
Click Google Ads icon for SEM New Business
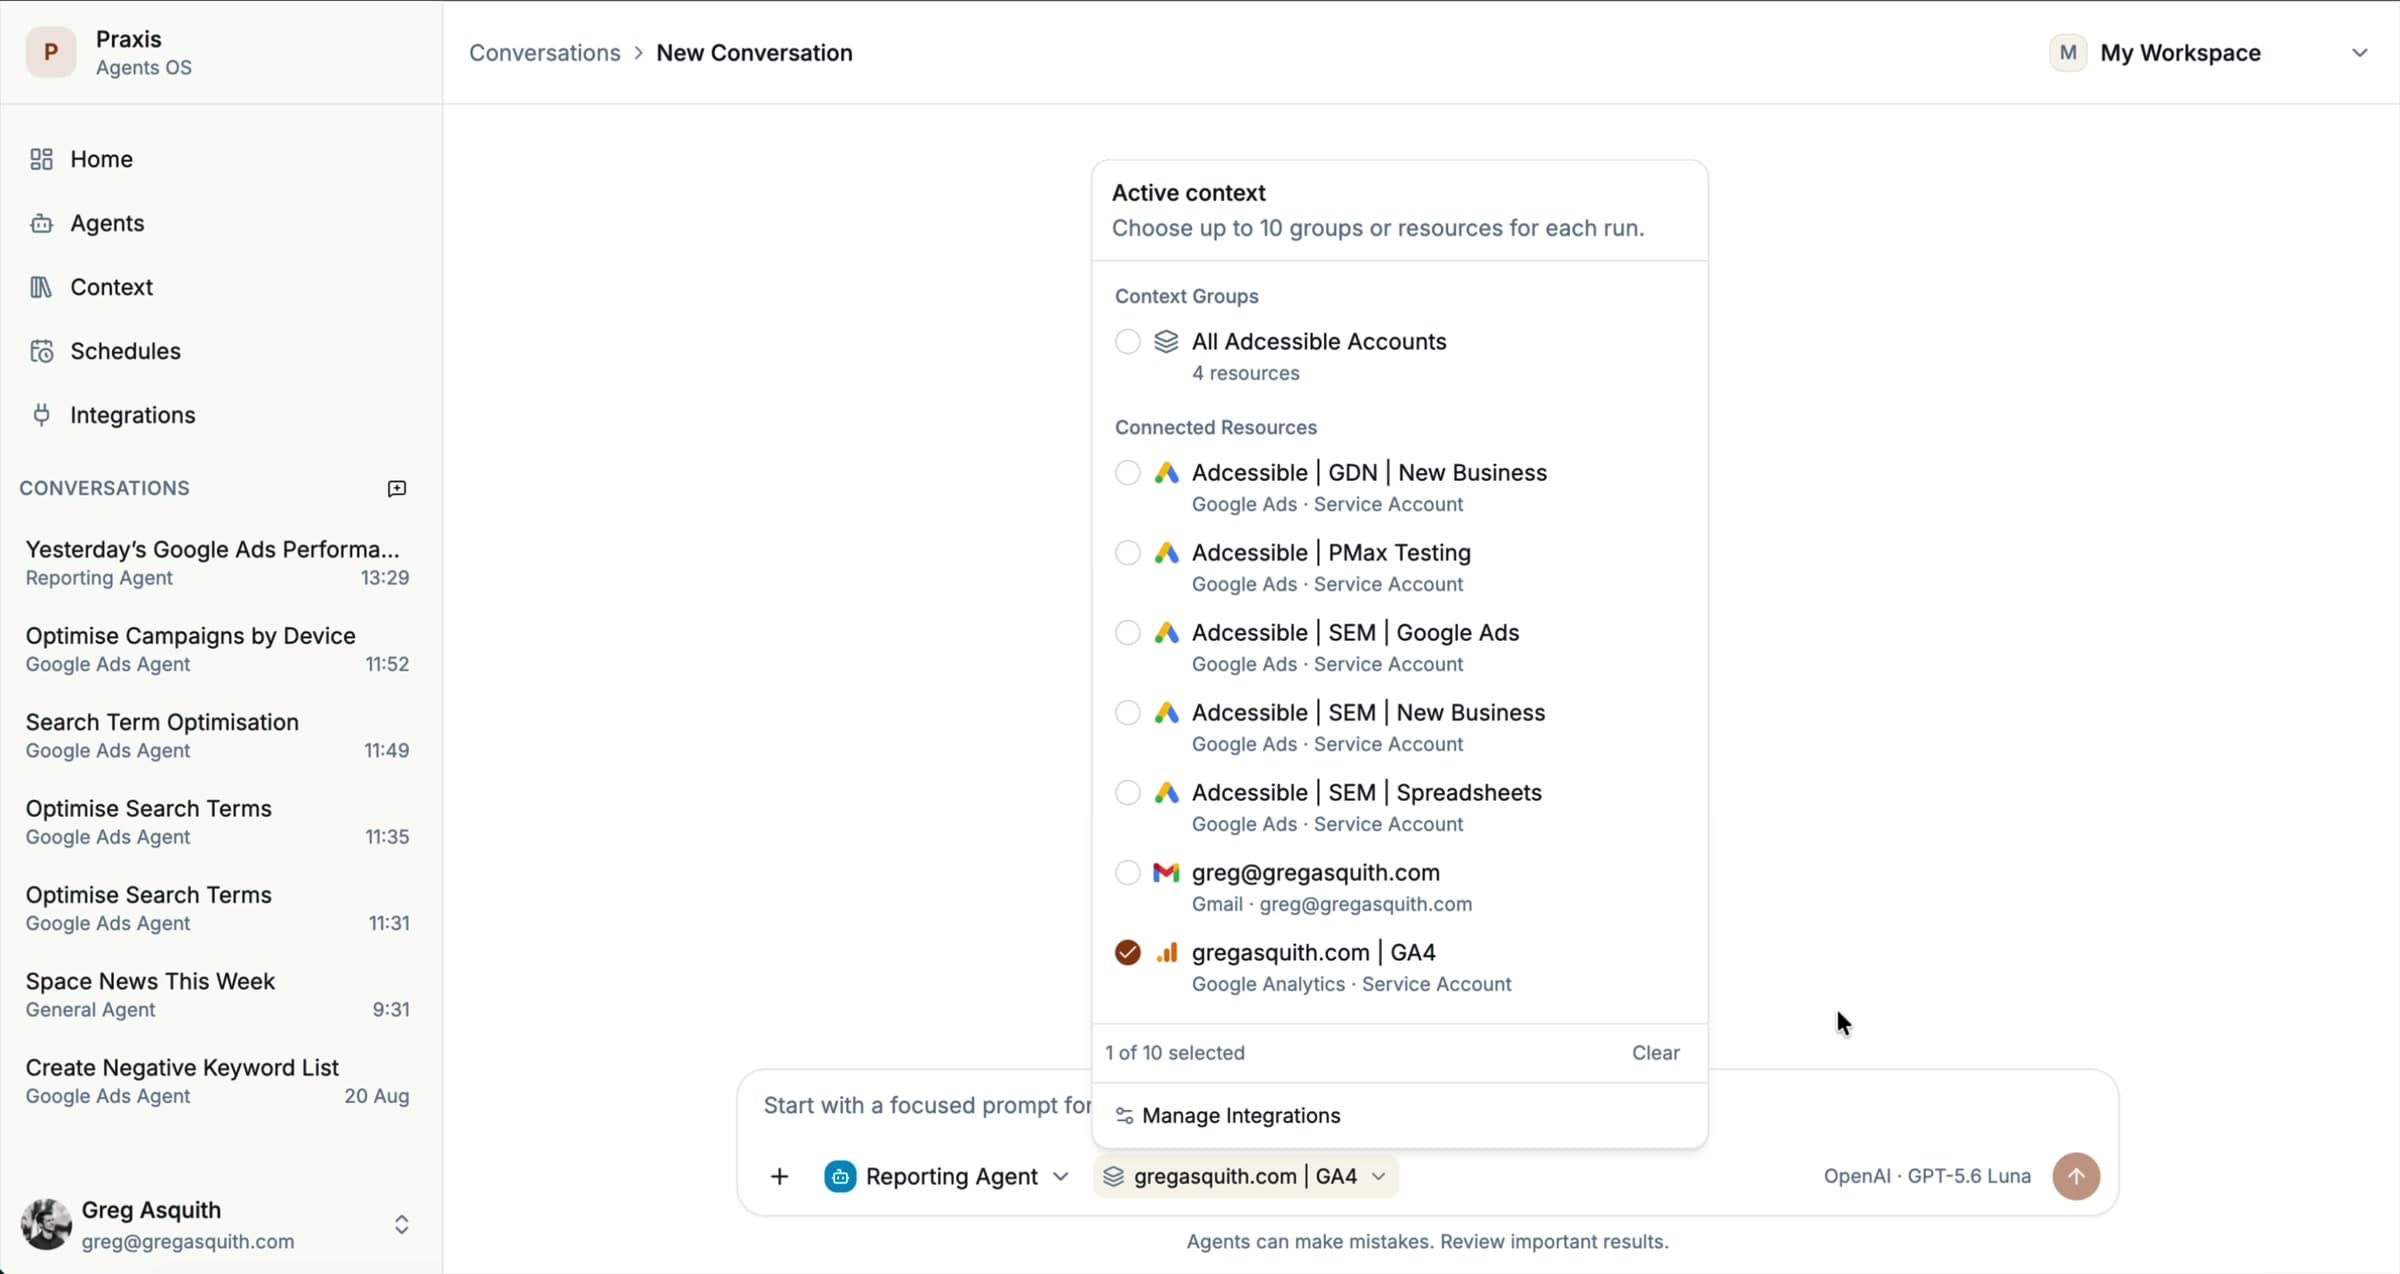coord(1166,712)
